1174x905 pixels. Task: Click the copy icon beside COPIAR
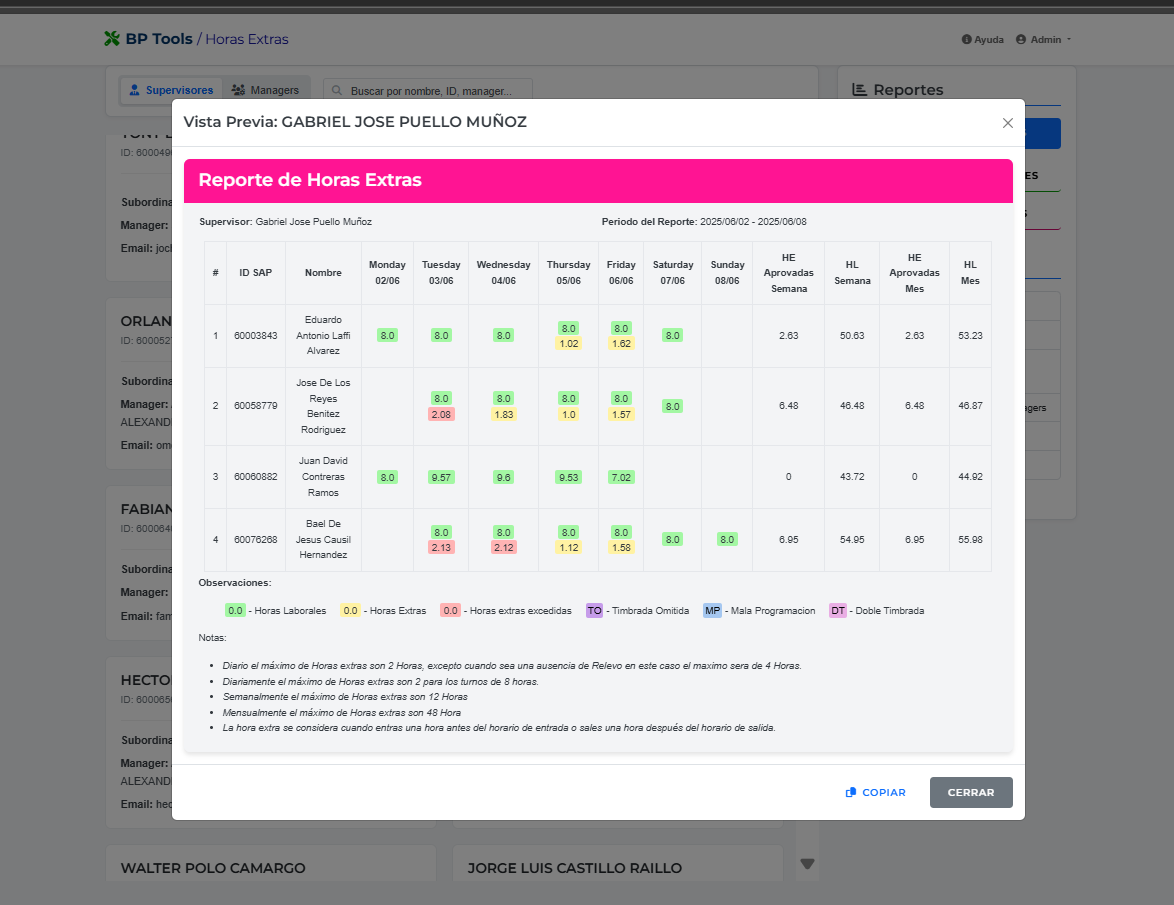pos(850,792)
